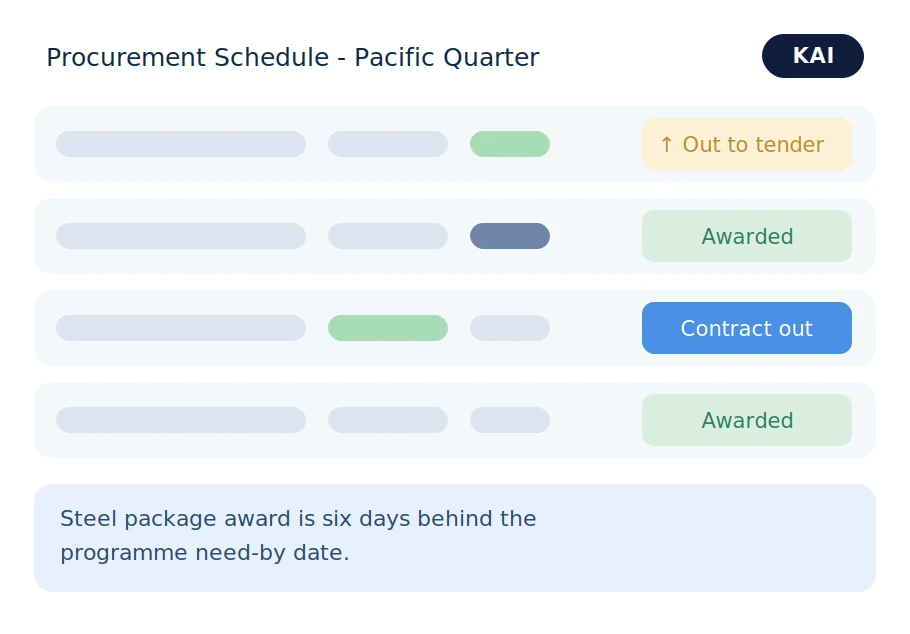Click the Steel package award note
Viewport: 910px width, 634px height.
pos(455,538)
